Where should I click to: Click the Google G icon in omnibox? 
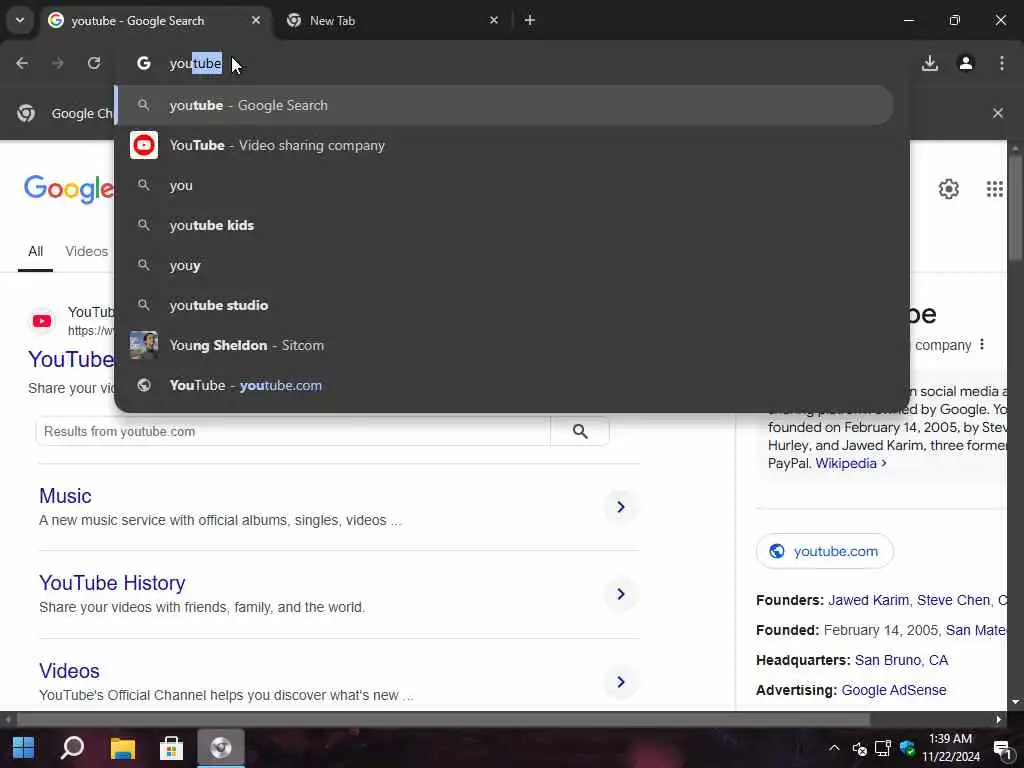(x=144, y=63)
